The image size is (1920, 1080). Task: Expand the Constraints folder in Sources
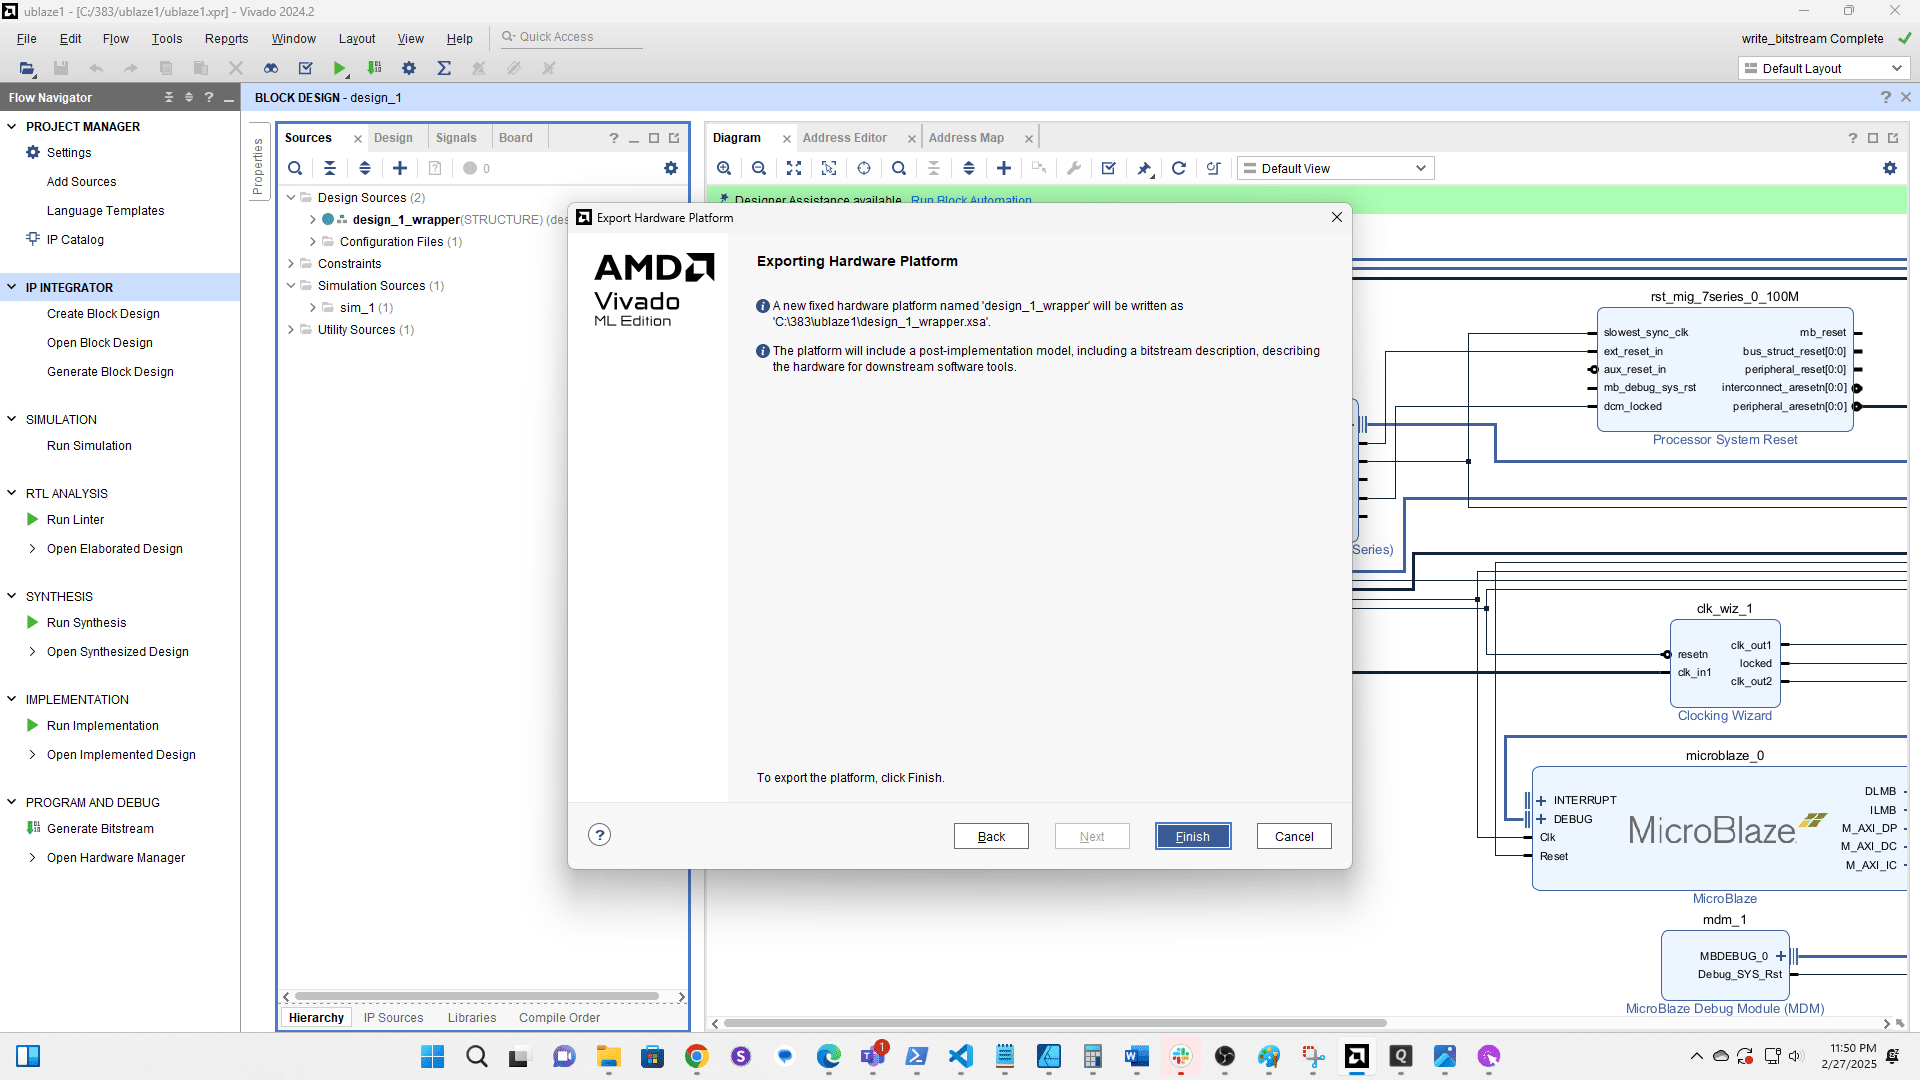coord(291,264)
